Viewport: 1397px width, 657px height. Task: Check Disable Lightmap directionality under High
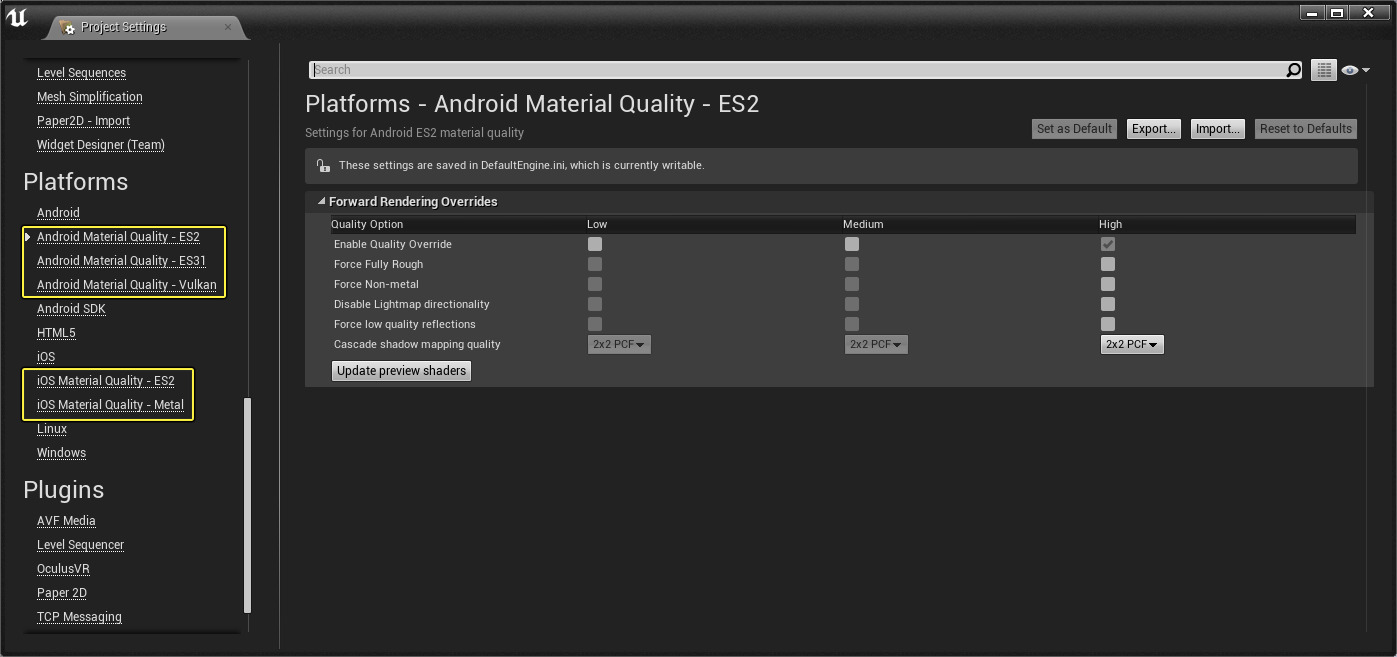[1107, 304]
